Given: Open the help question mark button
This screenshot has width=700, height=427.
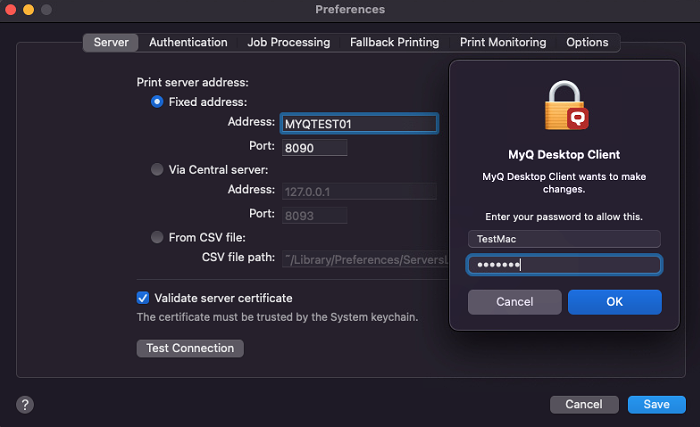Looking at the screenshot, I should [25, 404].
